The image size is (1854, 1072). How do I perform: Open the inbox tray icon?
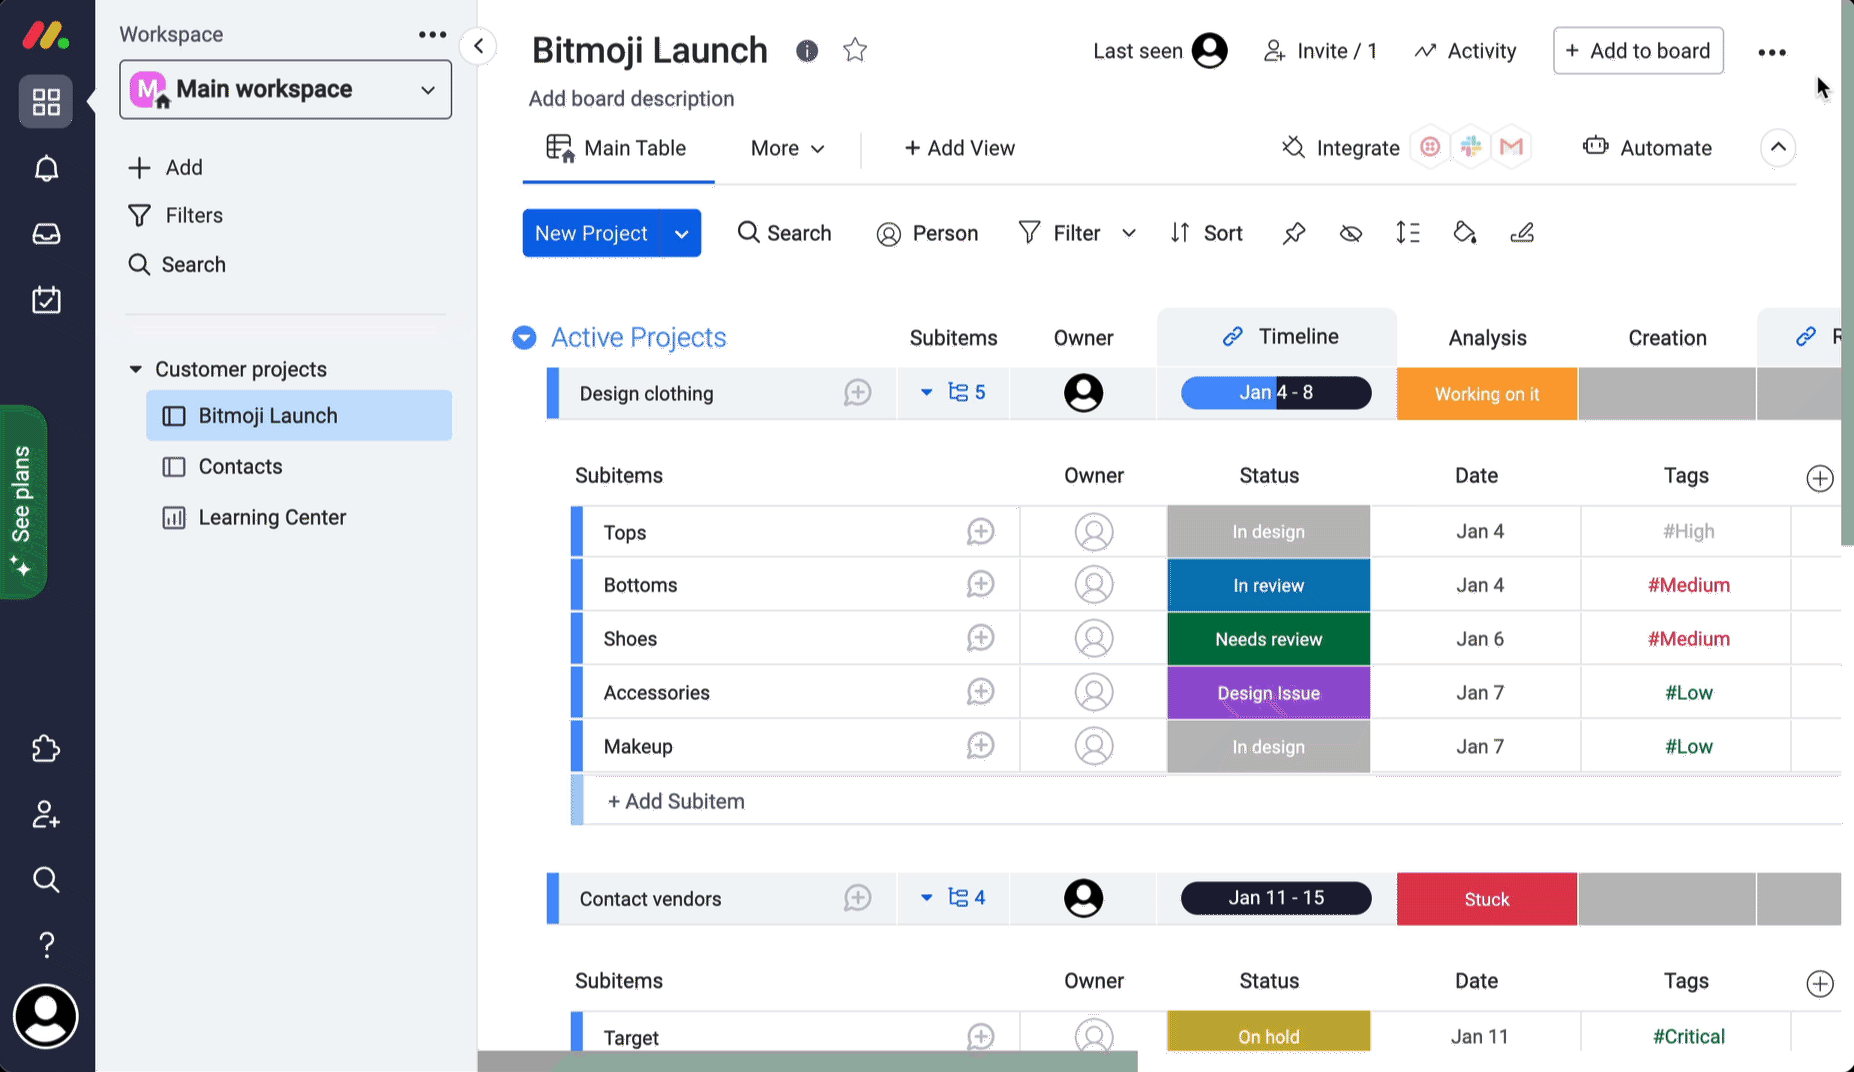(46, 234)
